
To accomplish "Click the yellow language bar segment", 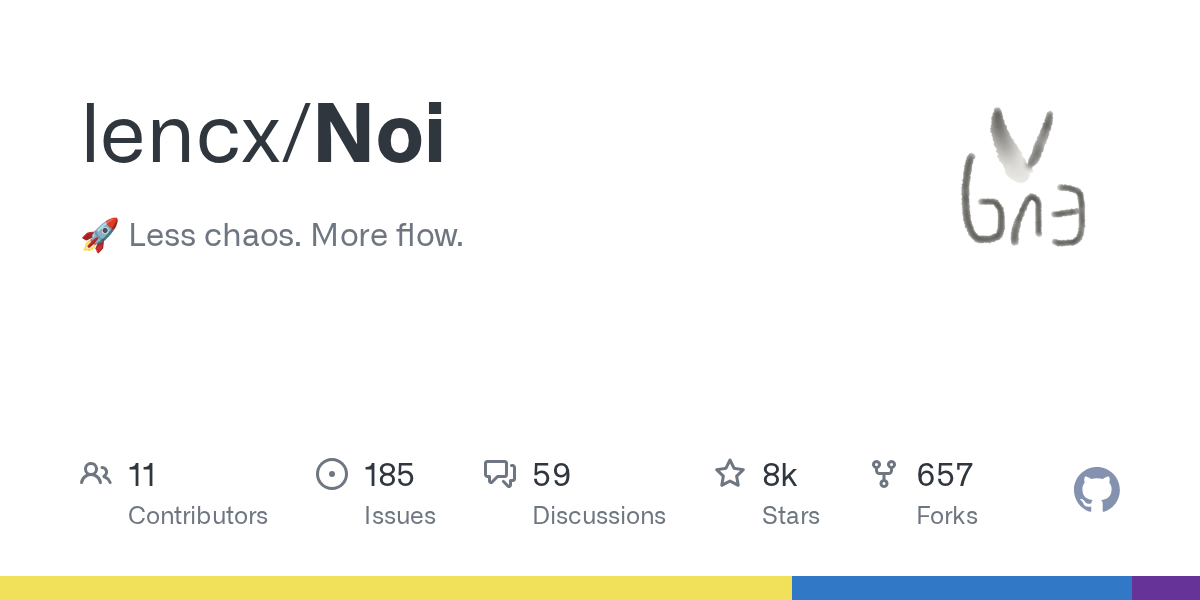I will click(395, 588).
